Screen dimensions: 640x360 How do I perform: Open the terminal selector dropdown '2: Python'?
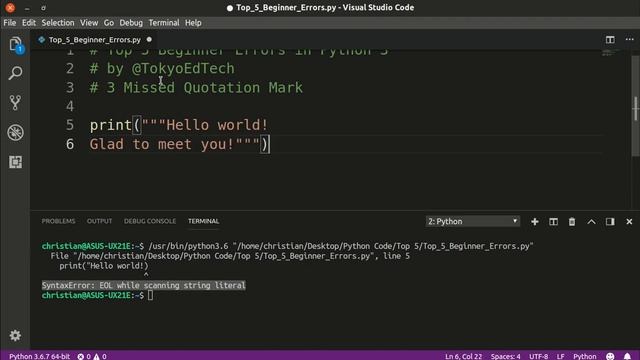(x=473, y=221)
